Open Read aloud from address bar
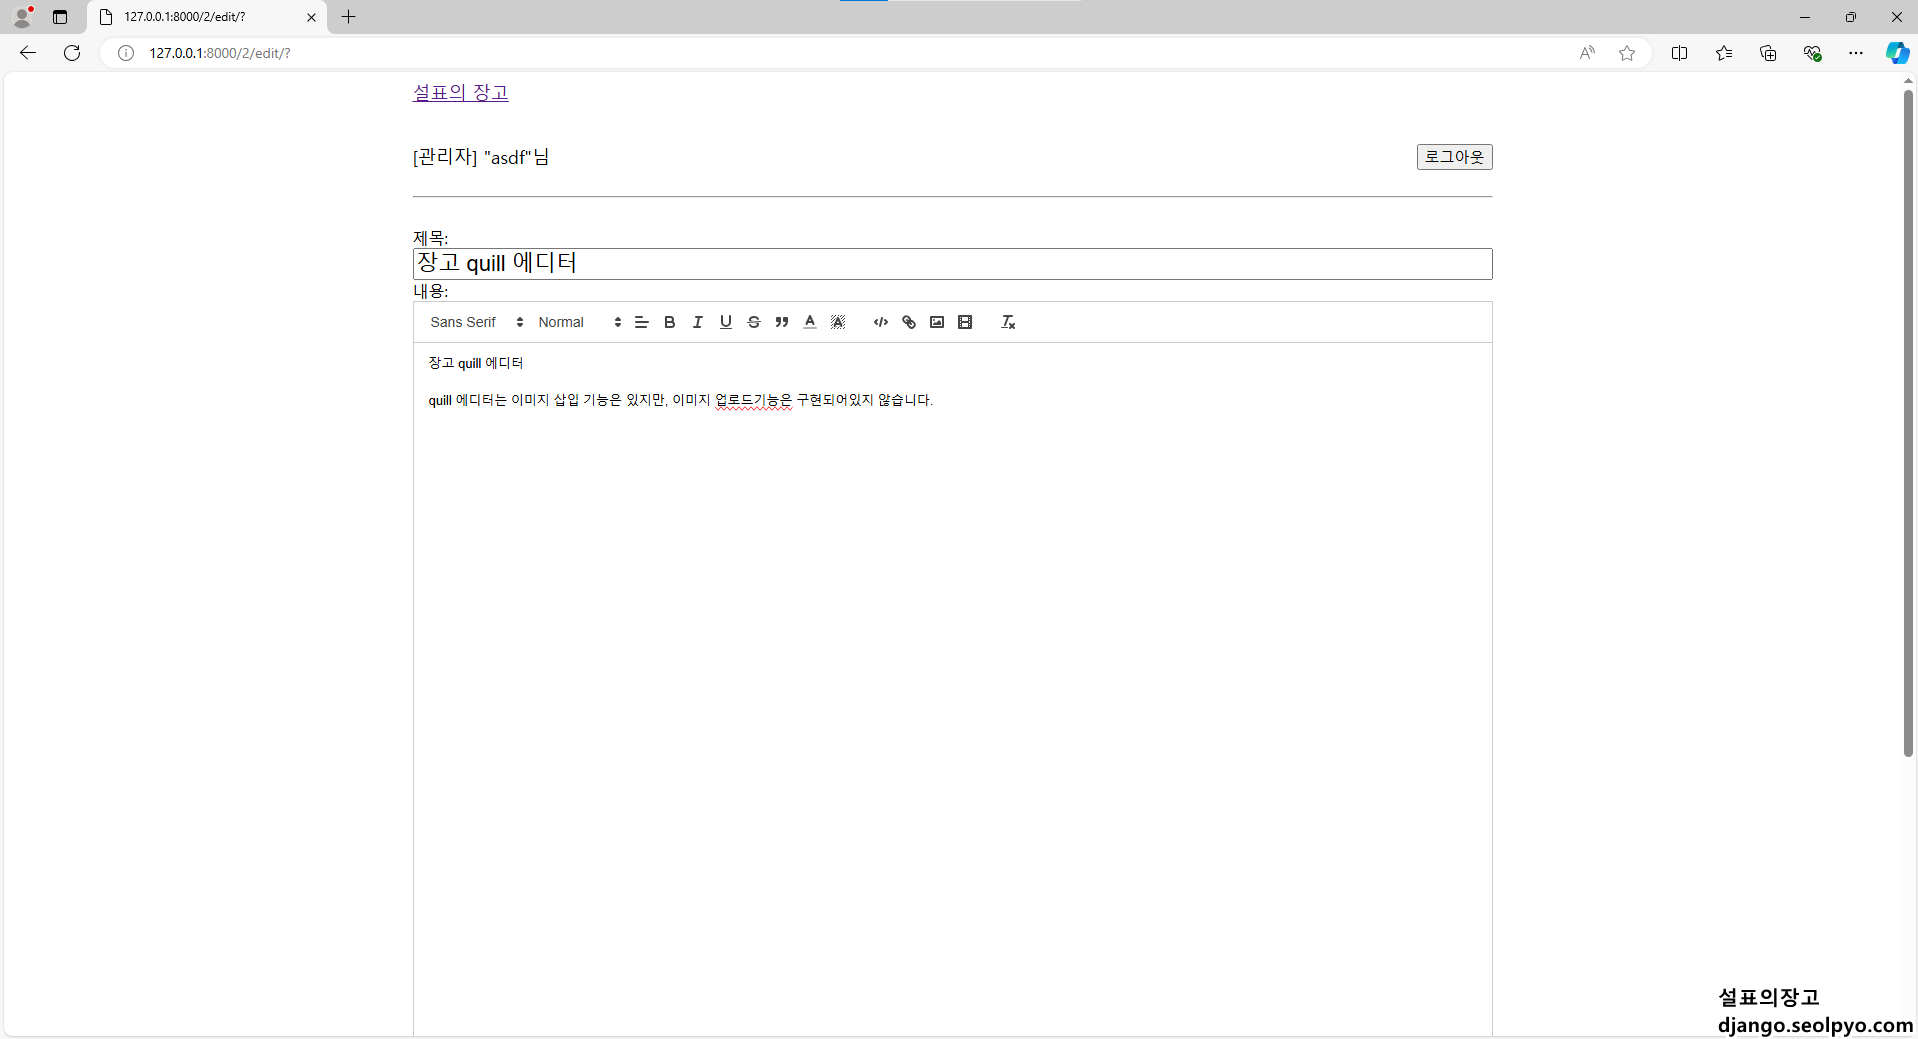The width and height of the screenshot is (1918, 1039). click(1587, 53)
